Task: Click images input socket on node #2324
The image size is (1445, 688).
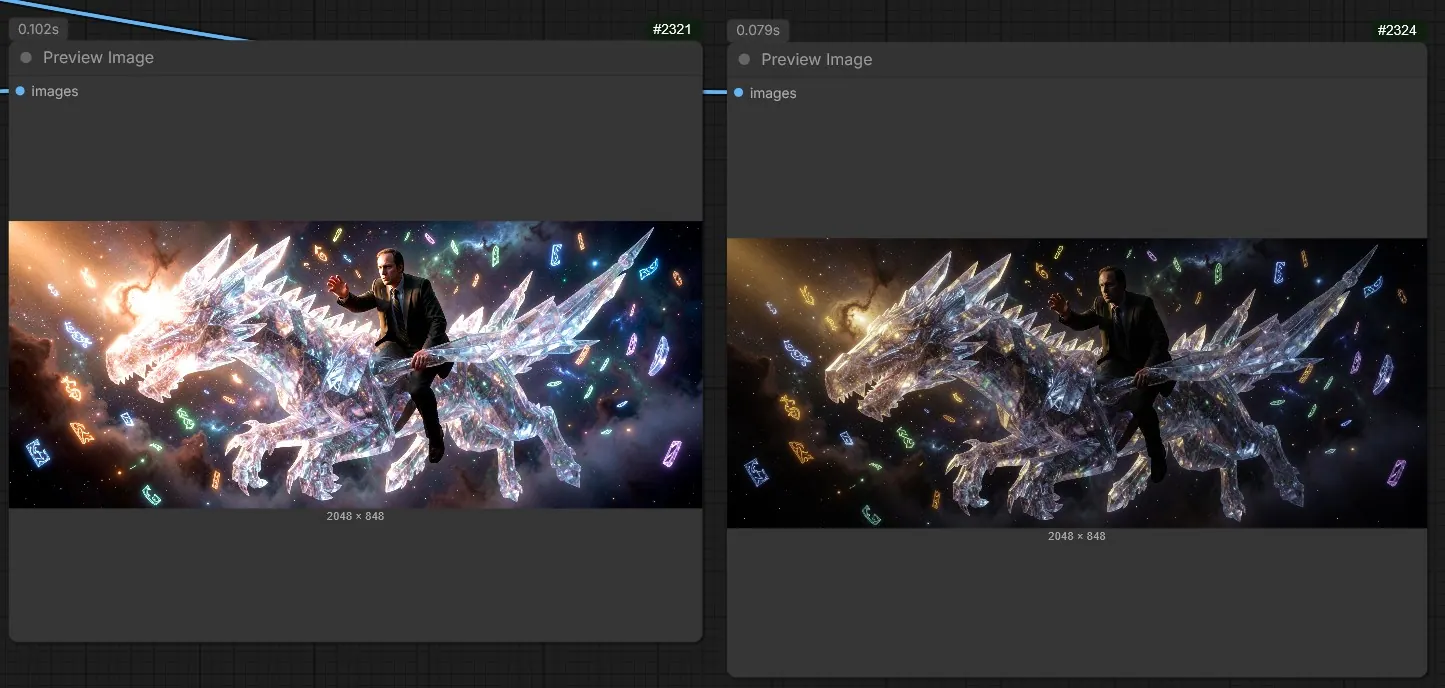Action: pos(738,93)
